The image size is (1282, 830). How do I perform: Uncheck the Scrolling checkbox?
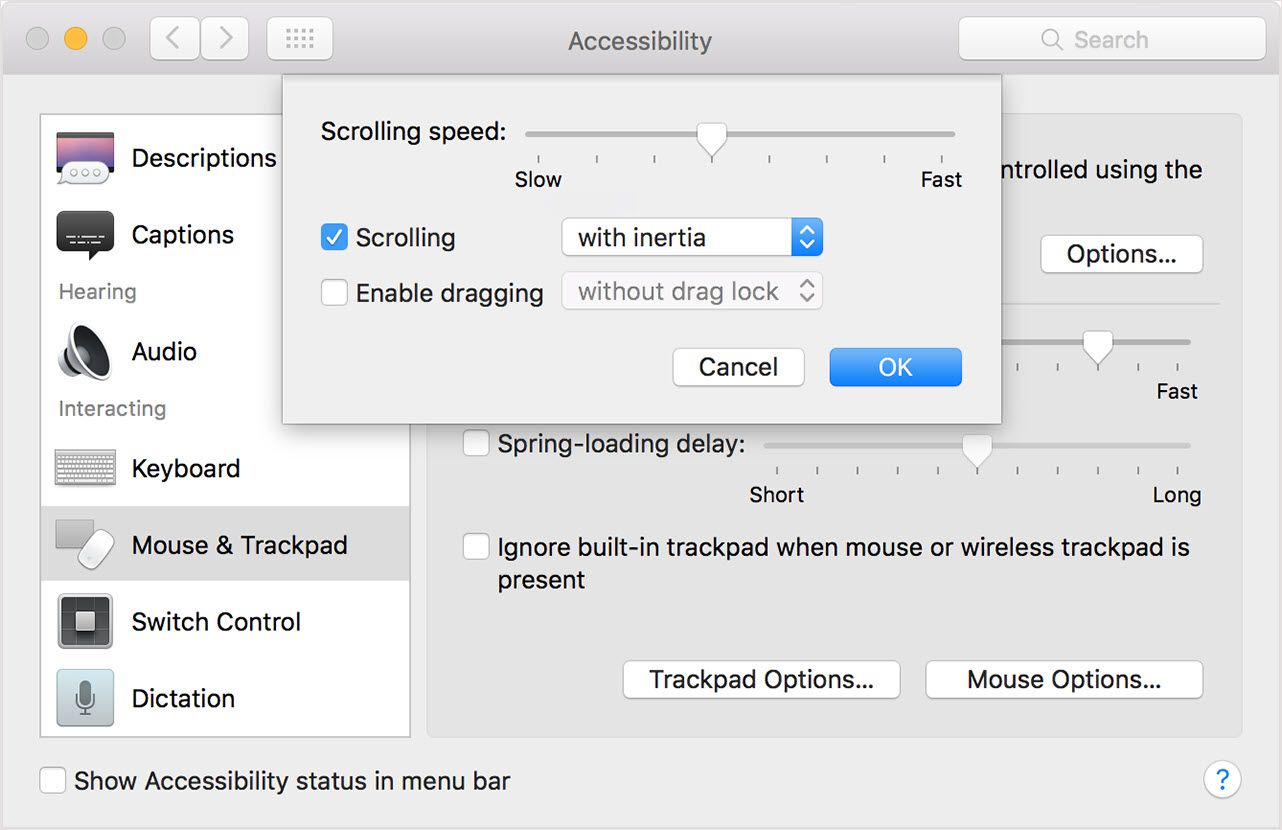pyautogui.click(x=334, y=237)
